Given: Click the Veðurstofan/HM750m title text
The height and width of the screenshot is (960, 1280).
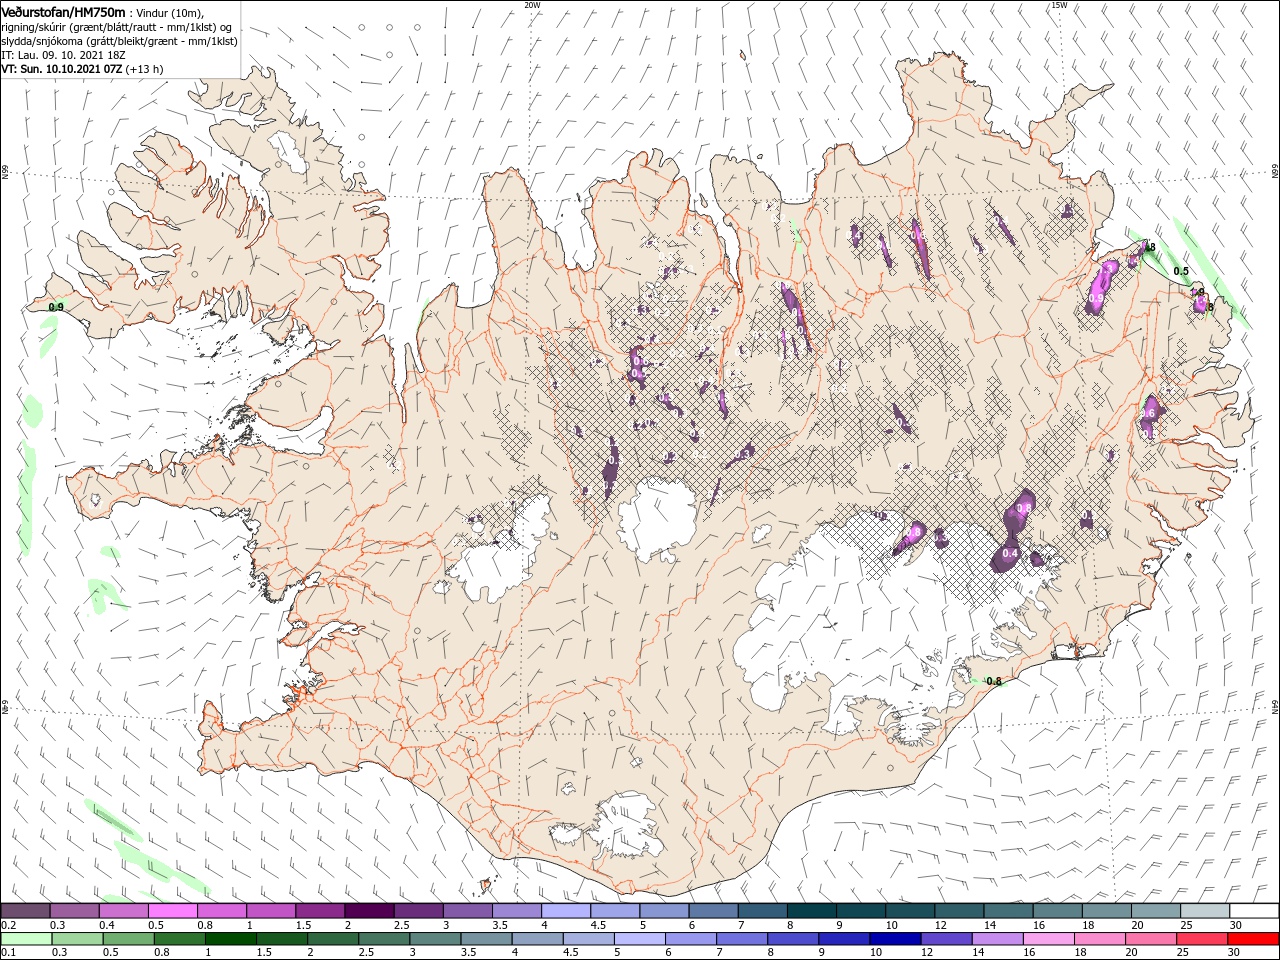Looking at the screenshot, I should (x=65, y=11).
